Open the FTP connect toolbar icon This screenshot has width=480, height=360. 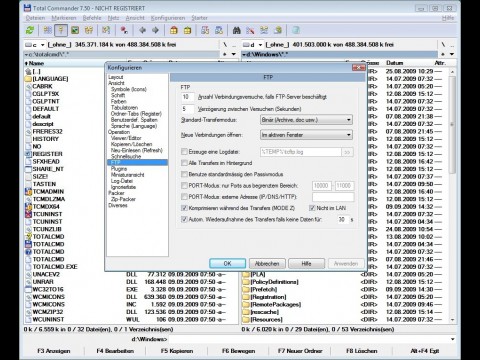point(205,30)
